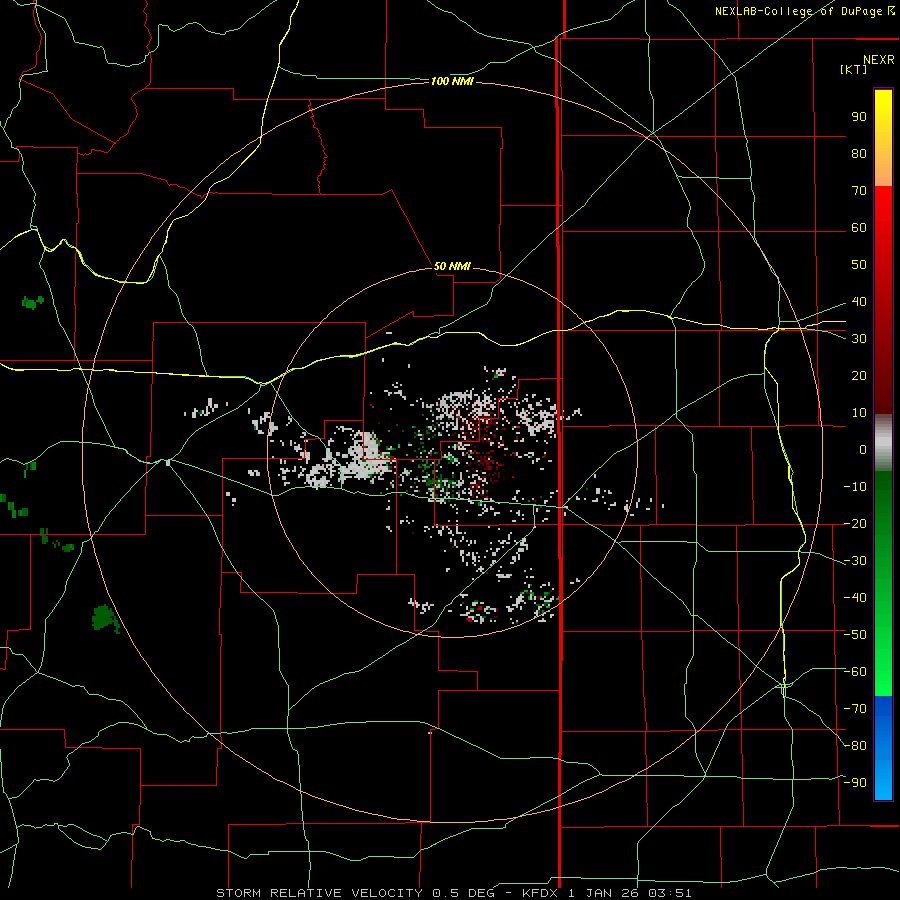Pick the yellow segment of velocity color bar
This screenshot has height=900, width=900.
(x=883, y=138)
